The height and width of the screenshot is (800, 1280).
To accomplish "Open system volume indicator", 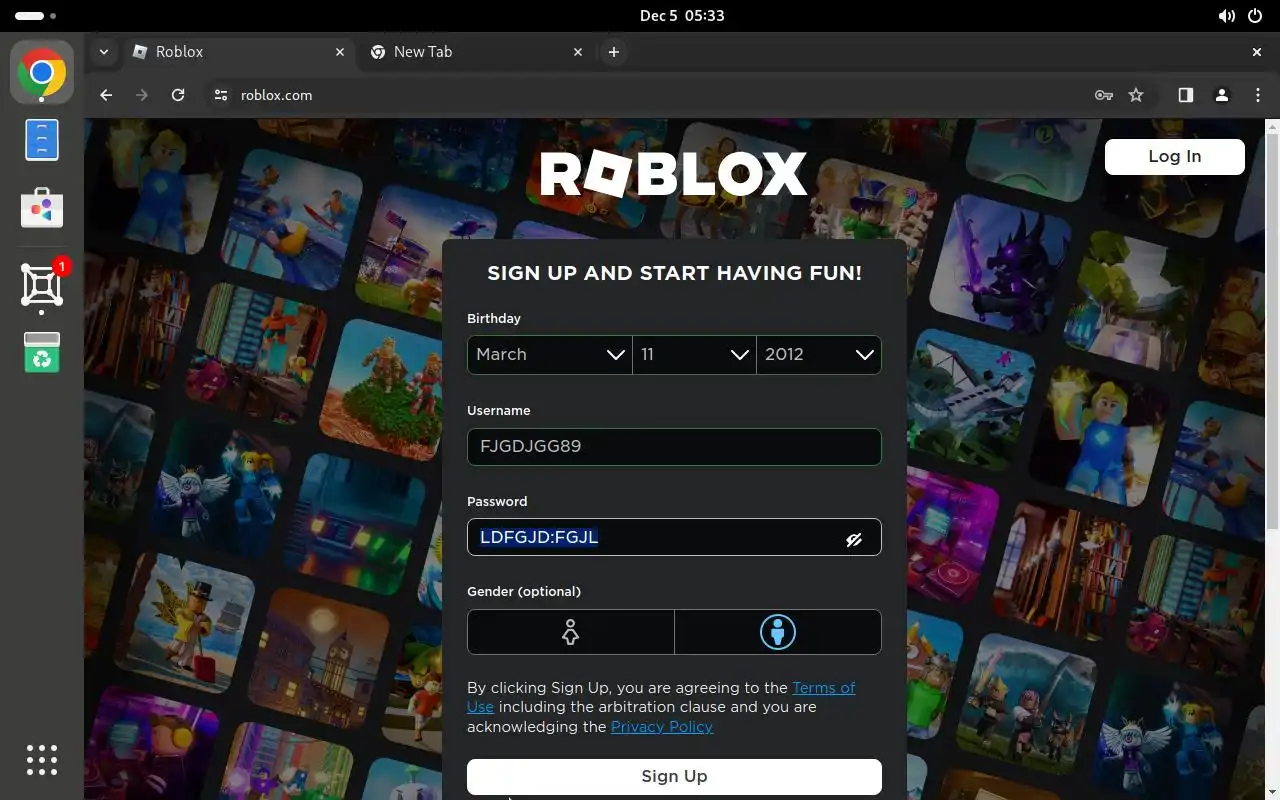I will coord(1227,16).
